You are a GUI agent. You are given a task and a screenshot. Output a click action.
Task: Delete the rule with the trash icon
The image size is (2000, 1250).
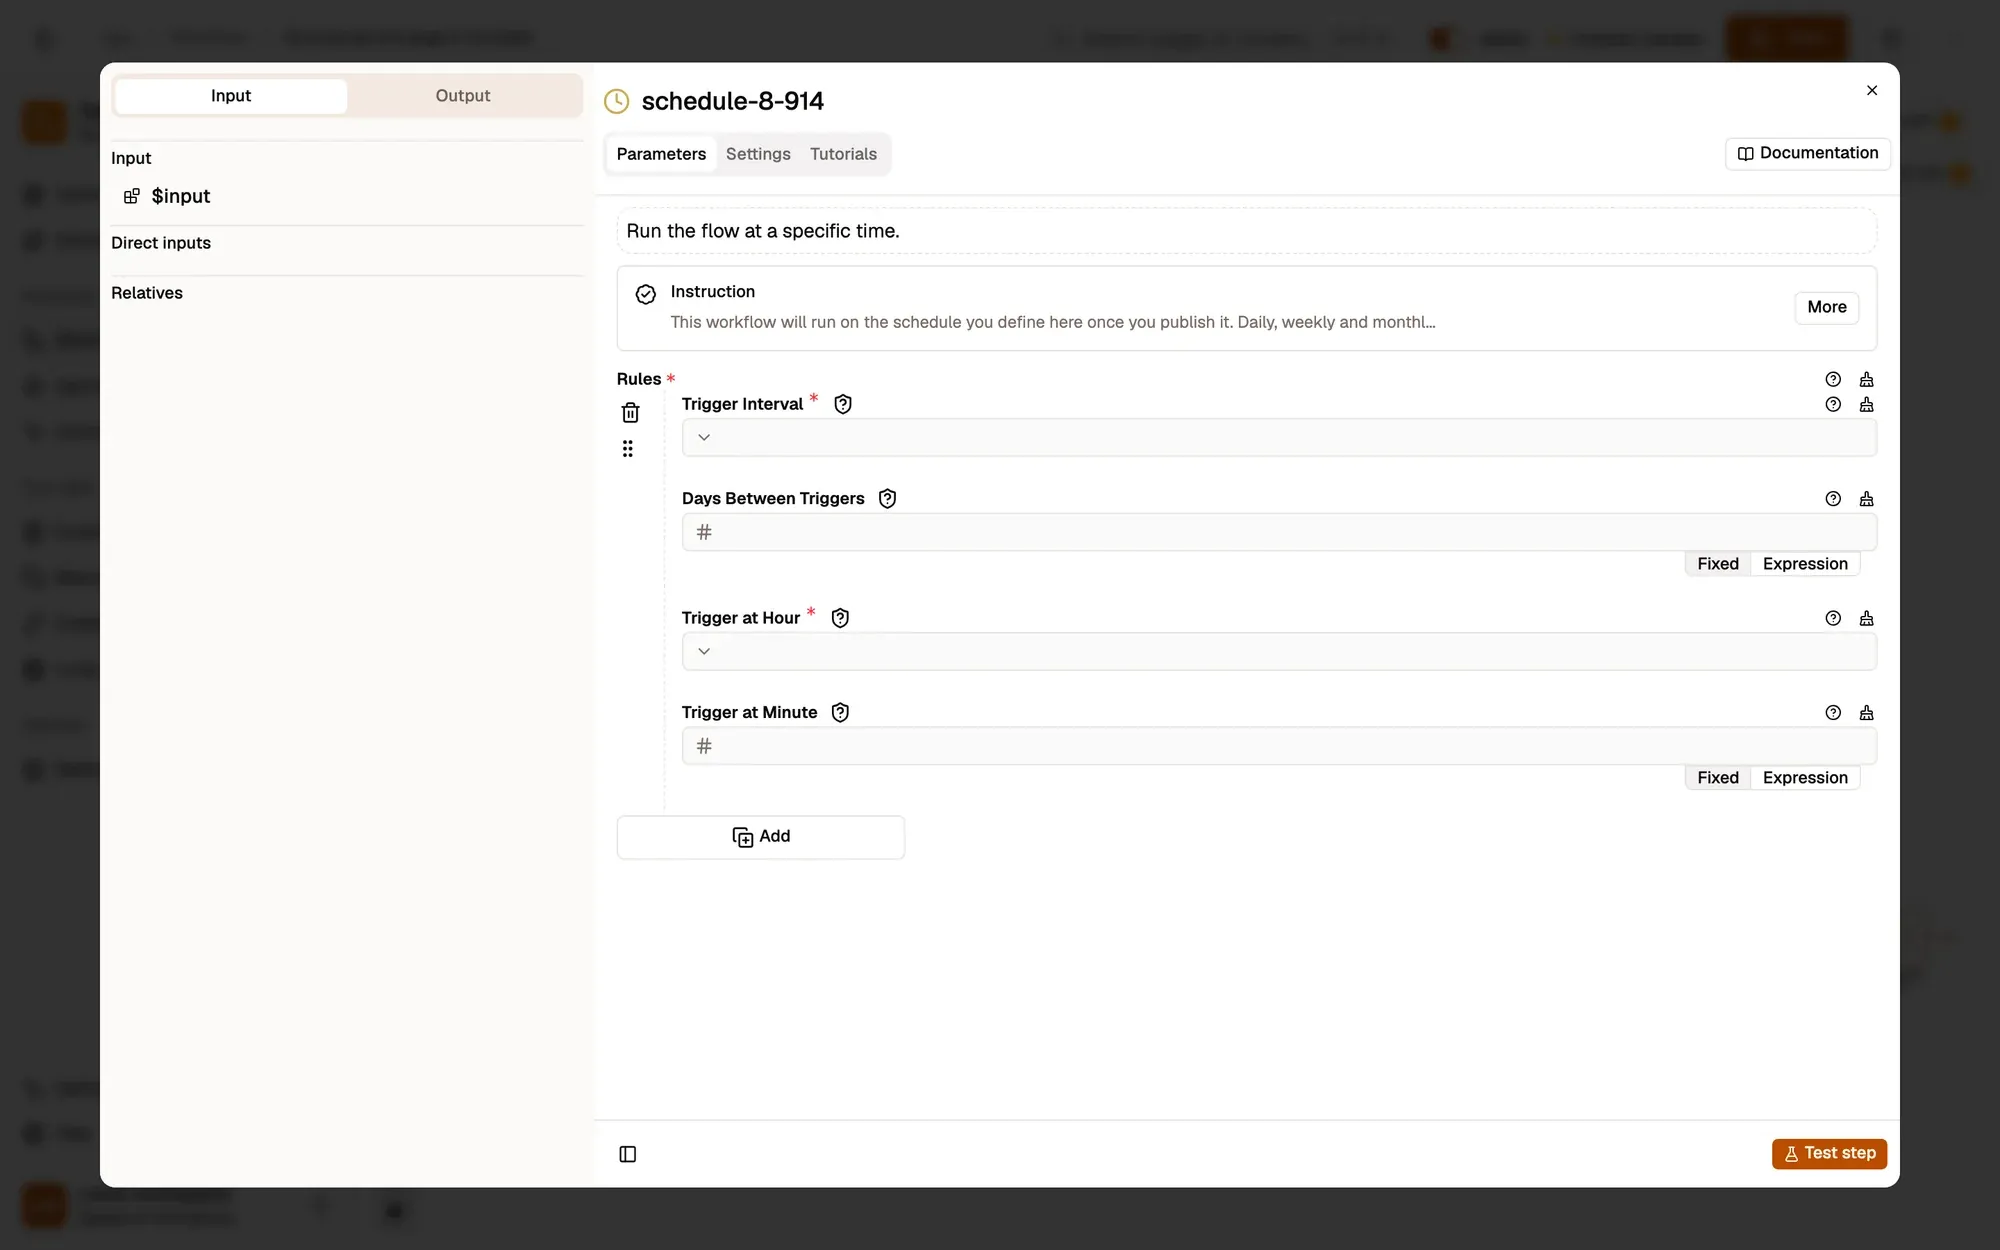630,412
